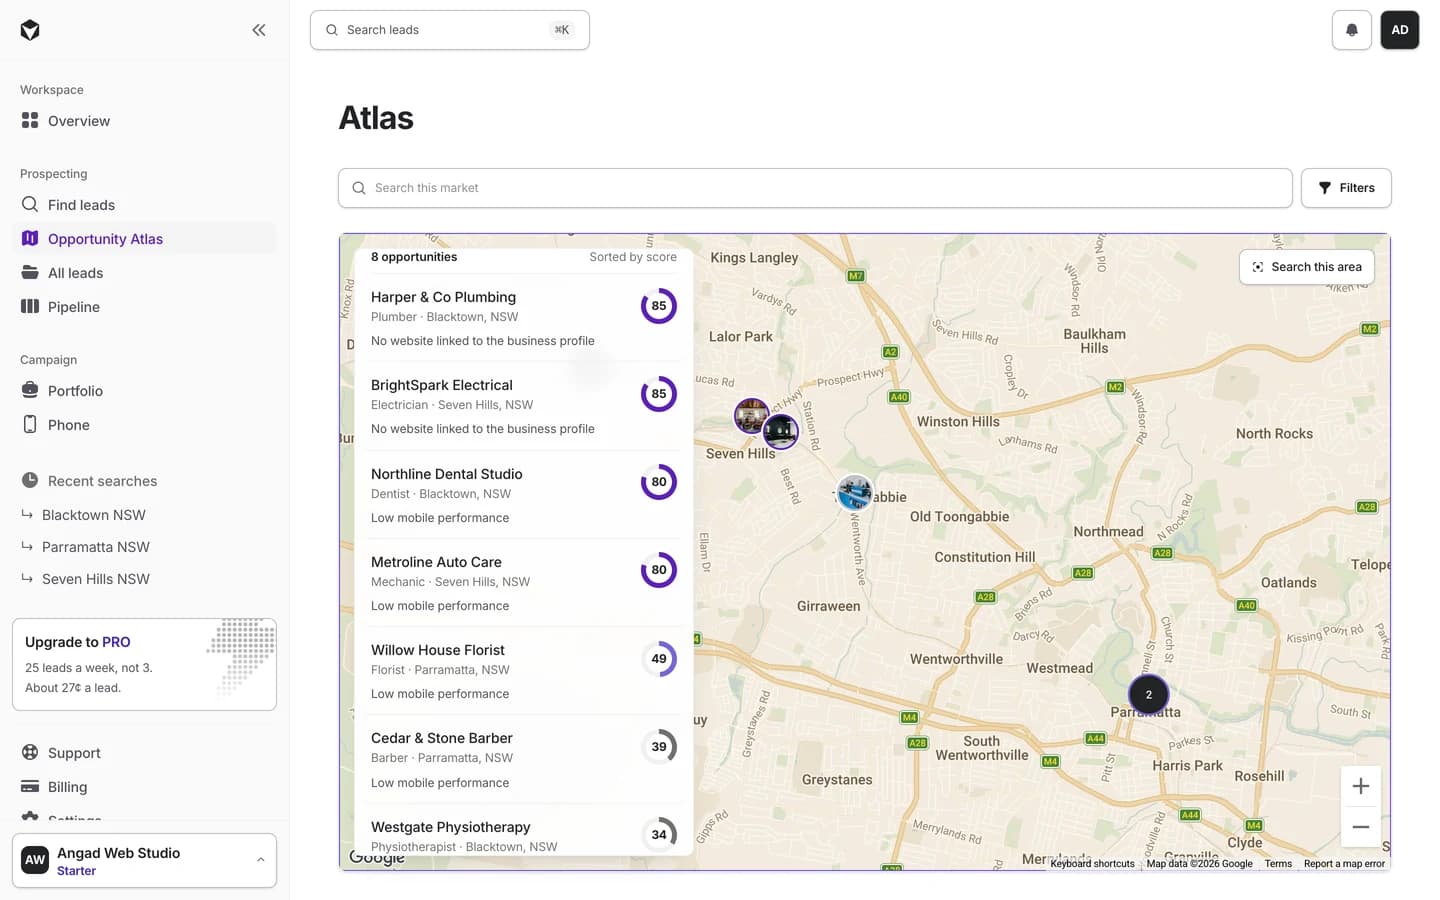Click the All leads folder icon
The height and width of the screenshot is (900, 1440).
click(30, 272)
